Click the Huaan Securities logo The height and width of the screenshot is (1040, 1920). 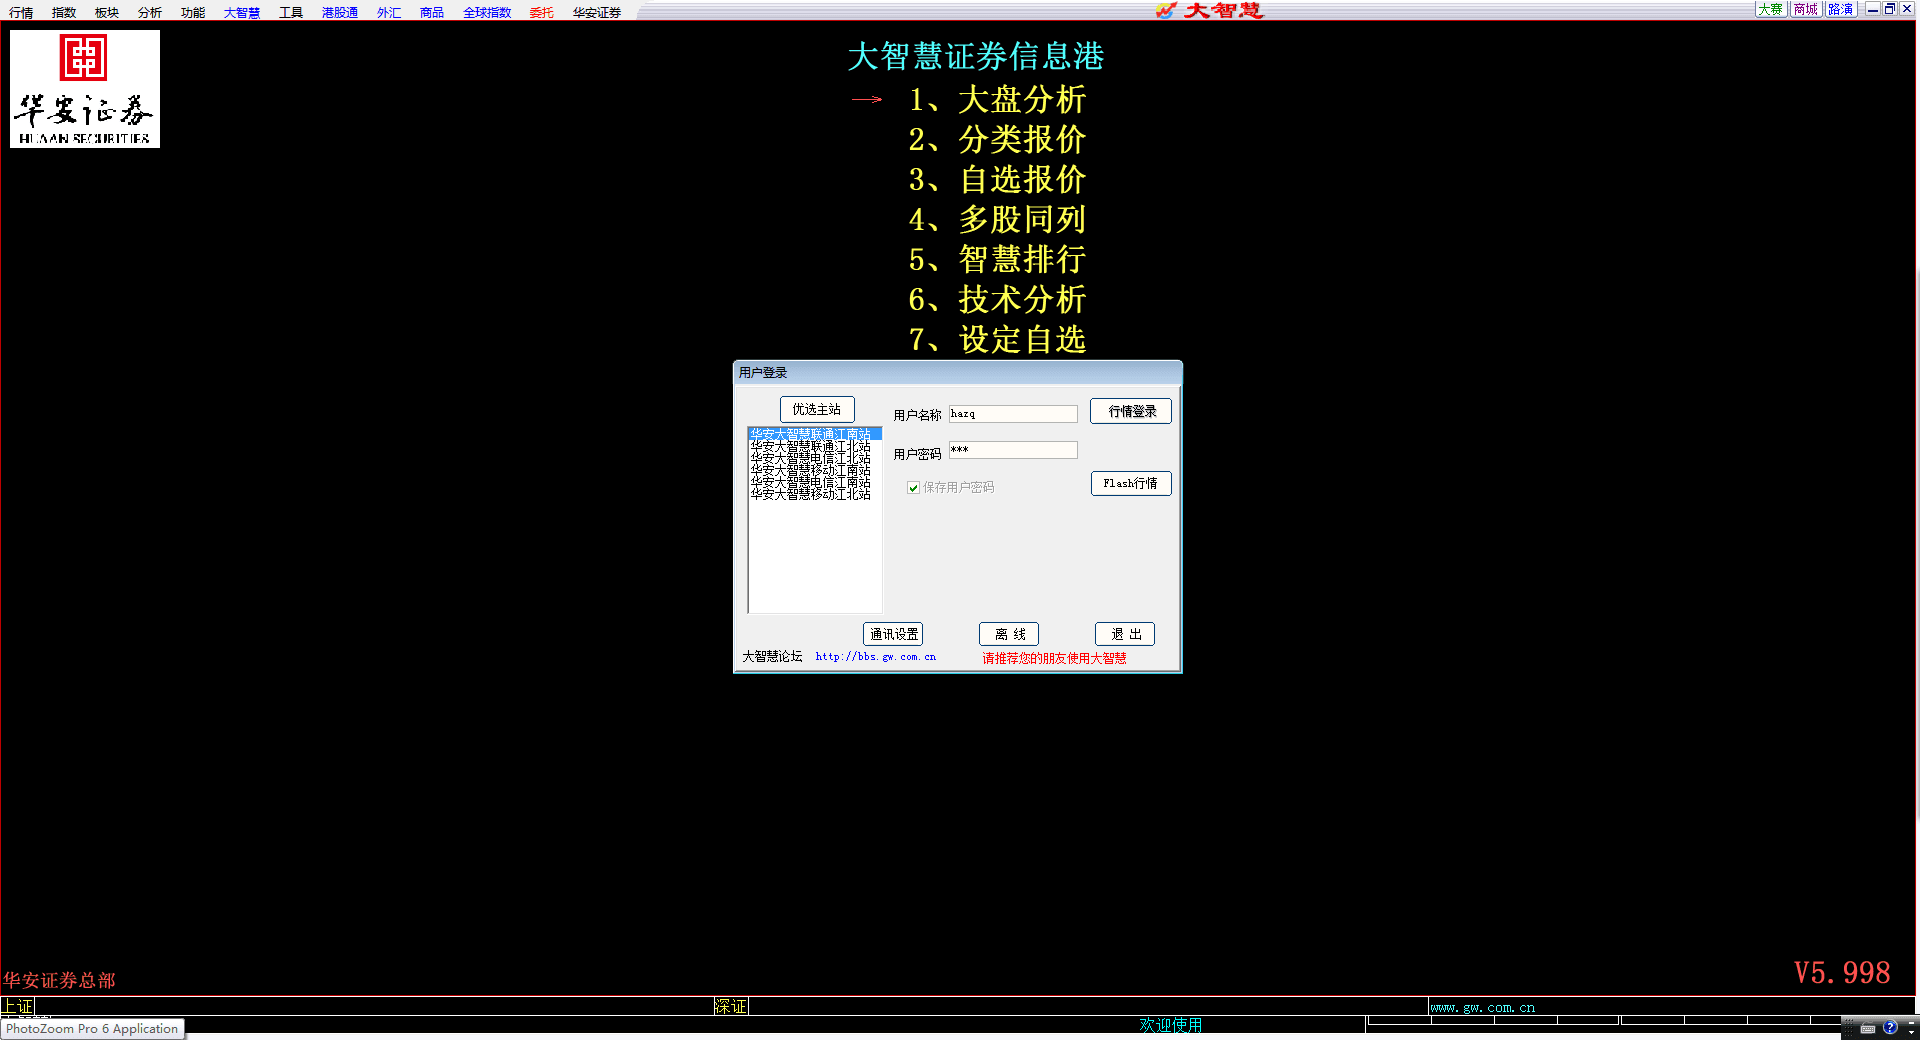(85, 89)
